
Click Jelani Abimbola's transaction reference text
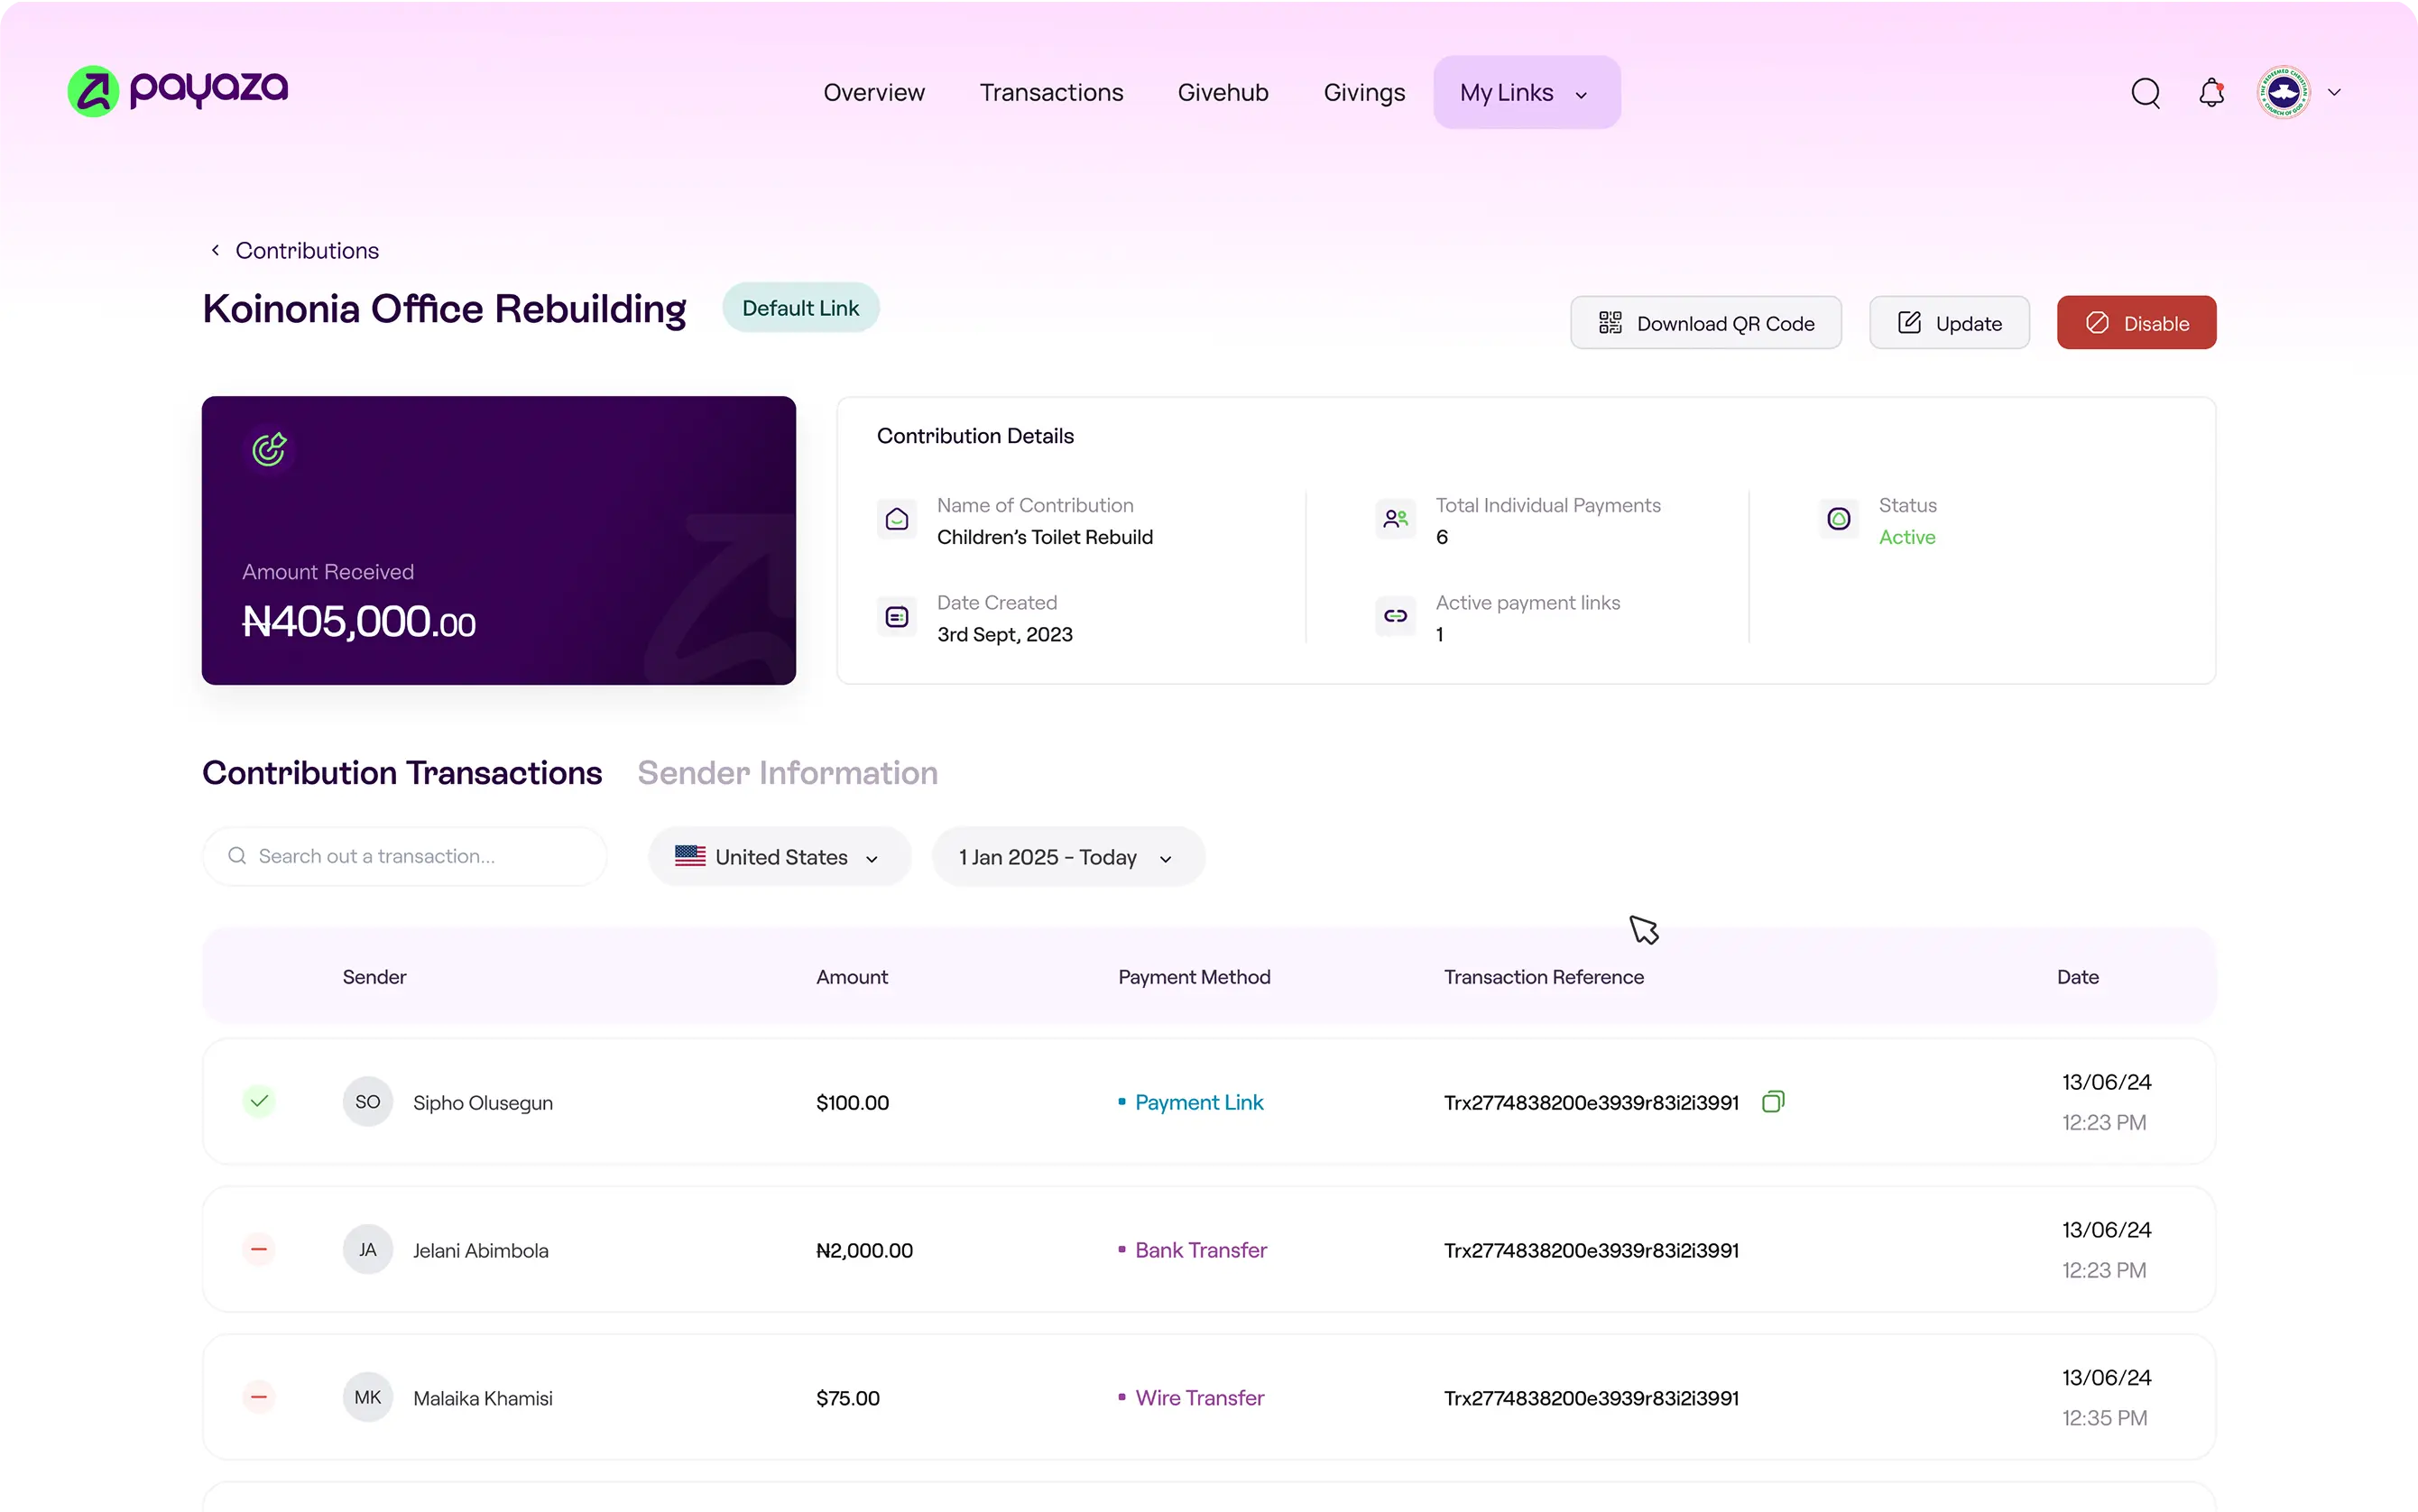(x=1591, y=1250)
